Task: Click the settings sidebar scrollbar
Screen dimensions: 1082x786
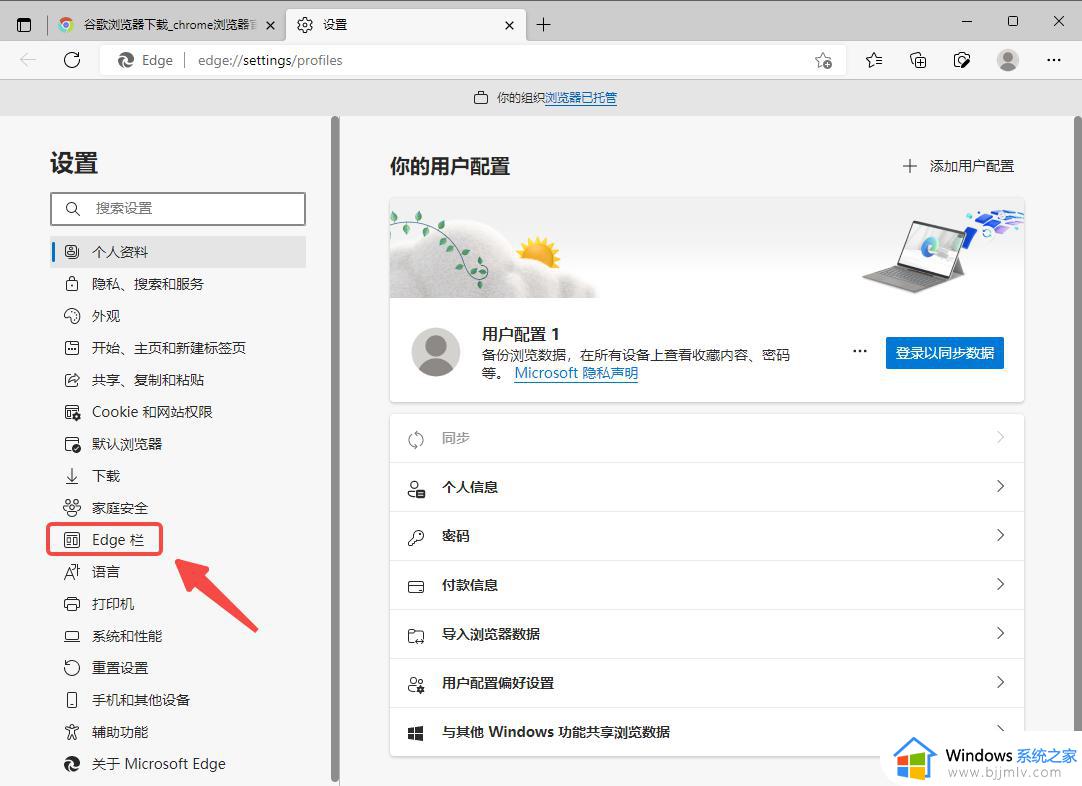Action: pos(335,449)
